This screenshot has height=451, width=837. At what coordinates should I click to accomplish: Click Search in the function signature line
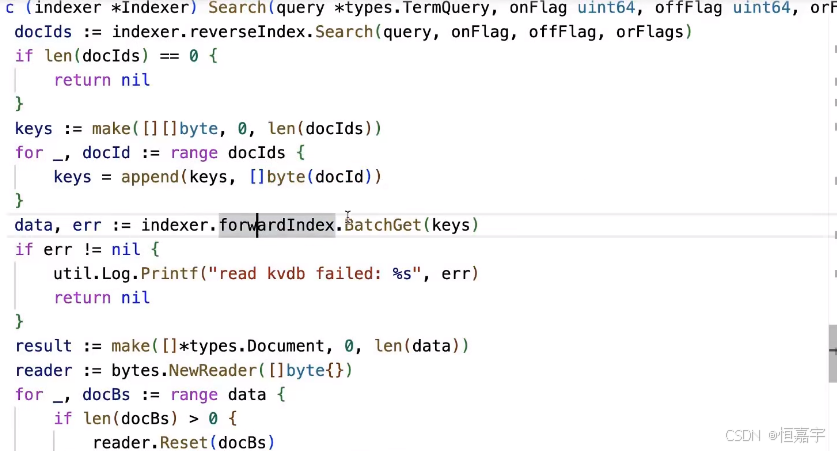(237, 8)
